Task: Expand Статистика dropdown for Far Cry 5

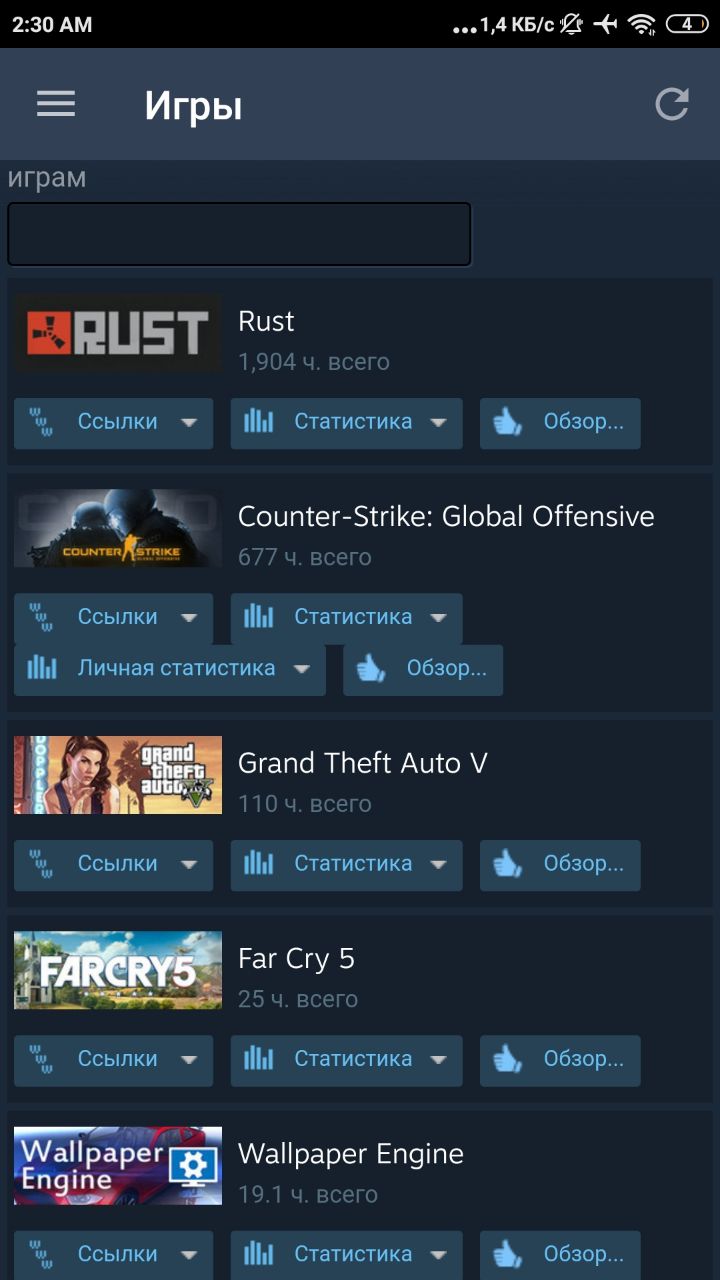Action: [438, 1060]
